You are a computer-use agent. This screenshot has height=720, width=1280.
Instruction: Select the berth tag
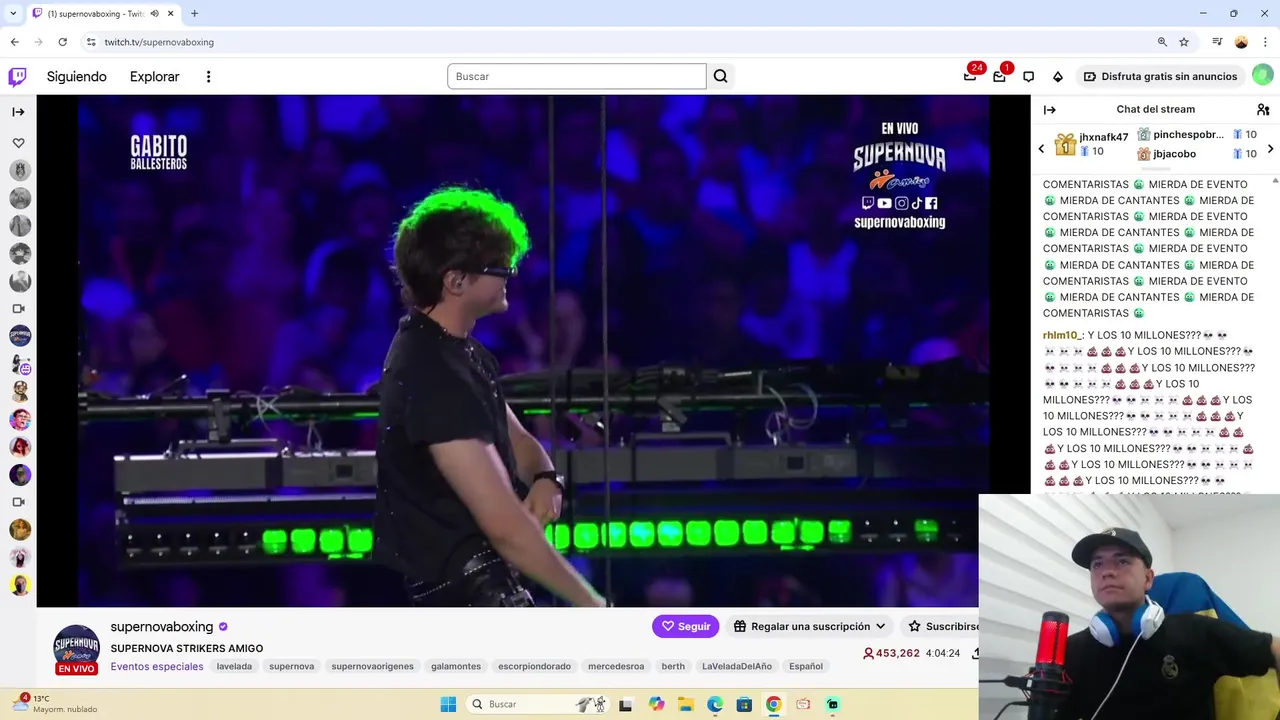pyautogui.click(x=673, y=666)
